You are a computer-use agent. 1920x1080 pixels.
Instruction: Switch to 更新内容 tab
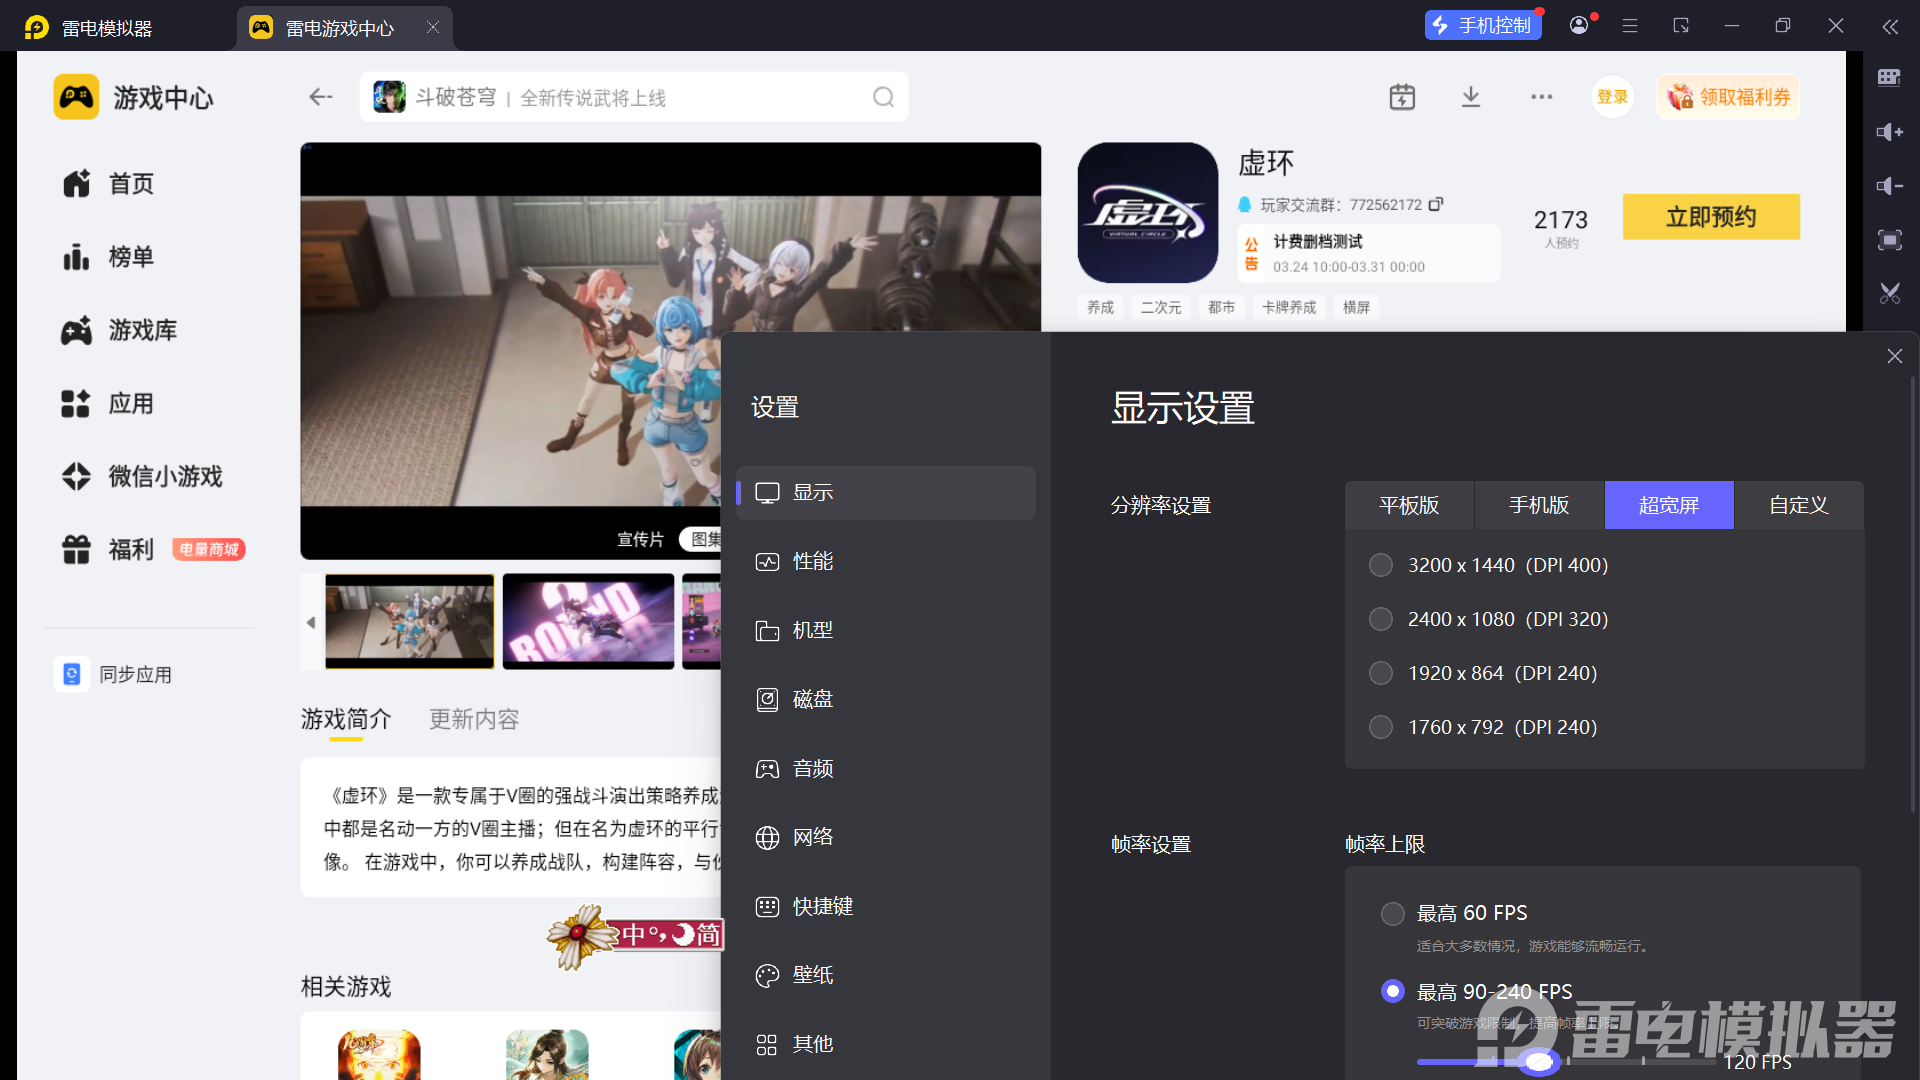[473, 719]
